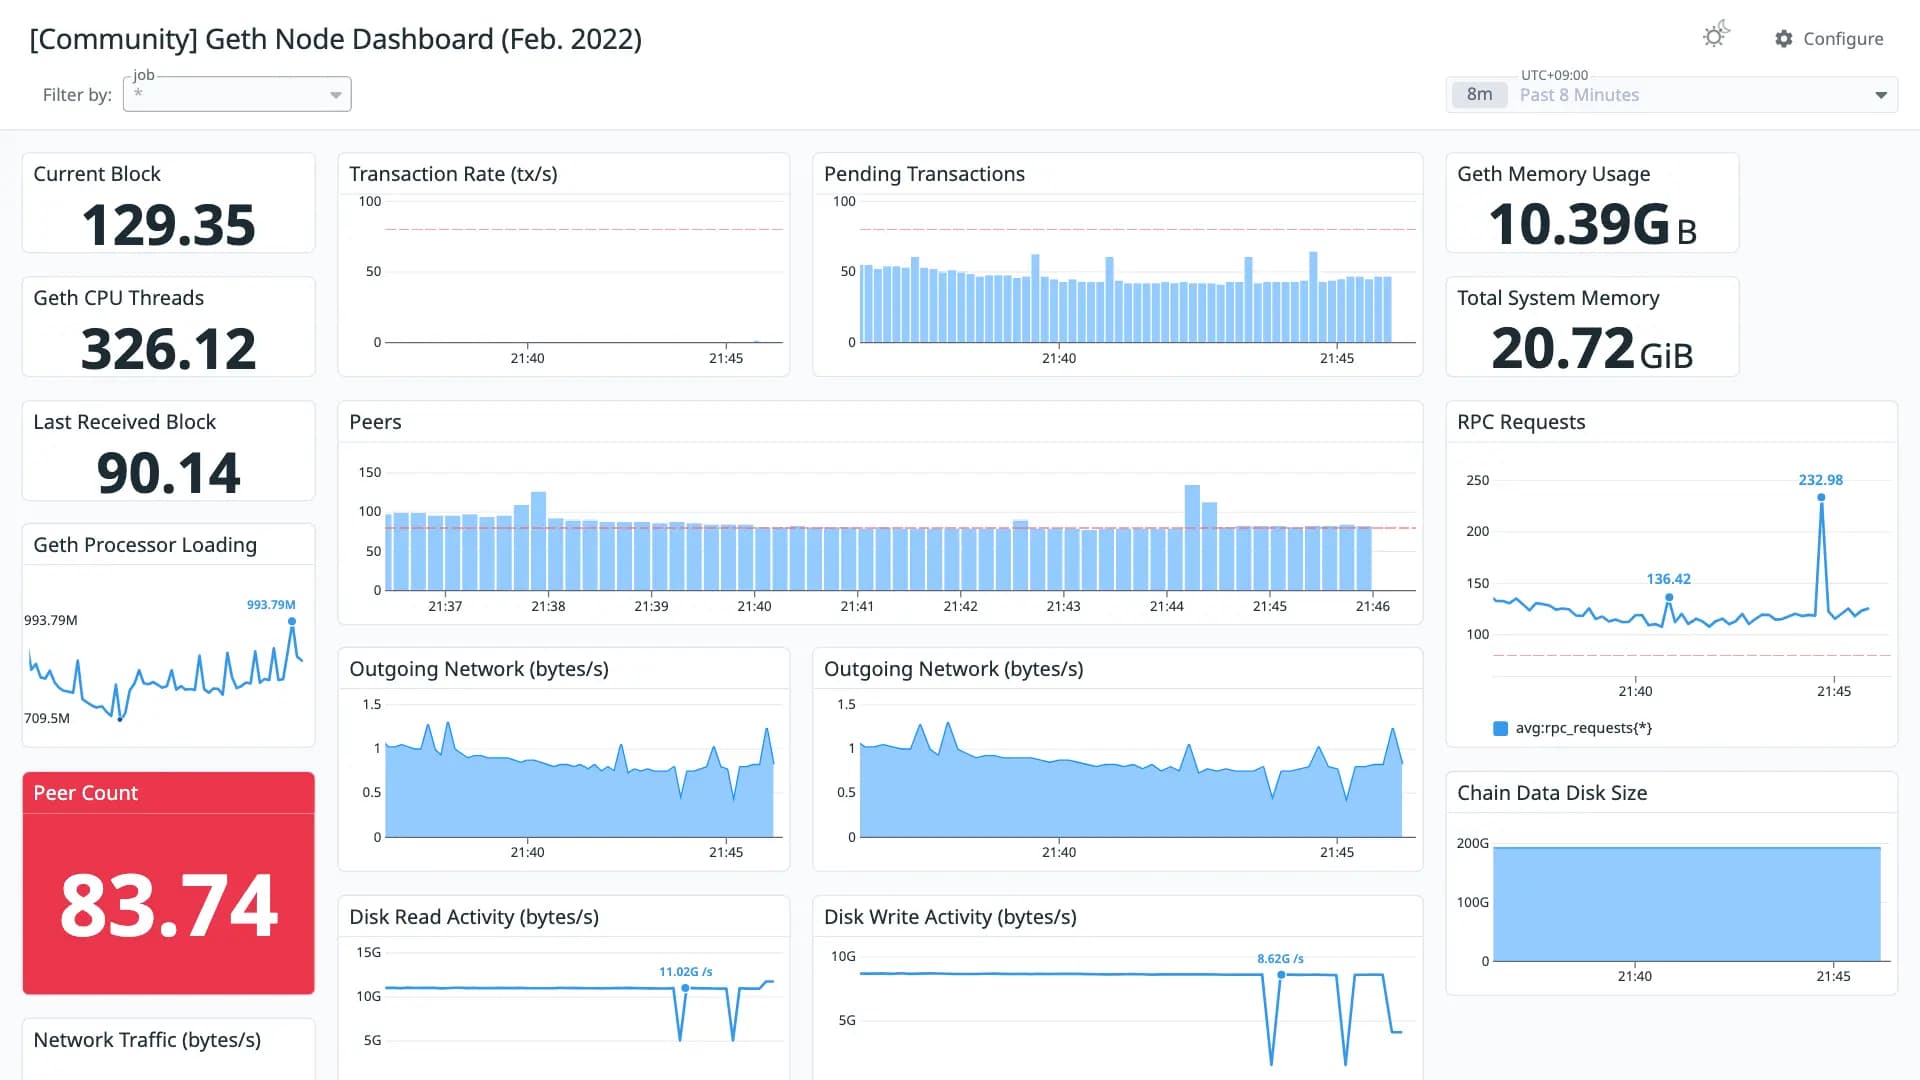
Task: Click the UTC+09:00 timezone label
Action: click(1554, 75)
